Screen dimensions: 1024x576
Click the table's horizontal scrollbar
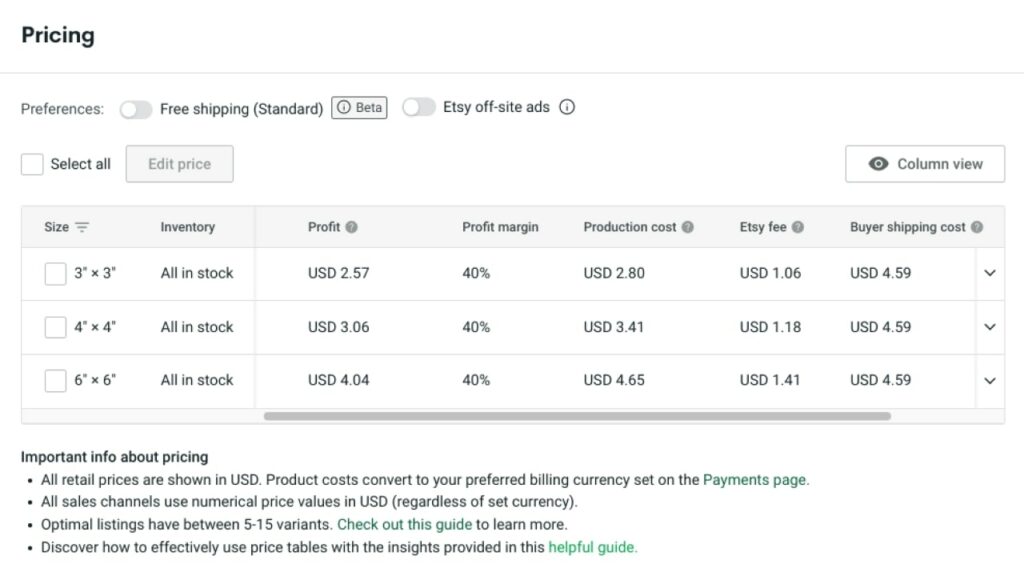[x=576, y=416]
